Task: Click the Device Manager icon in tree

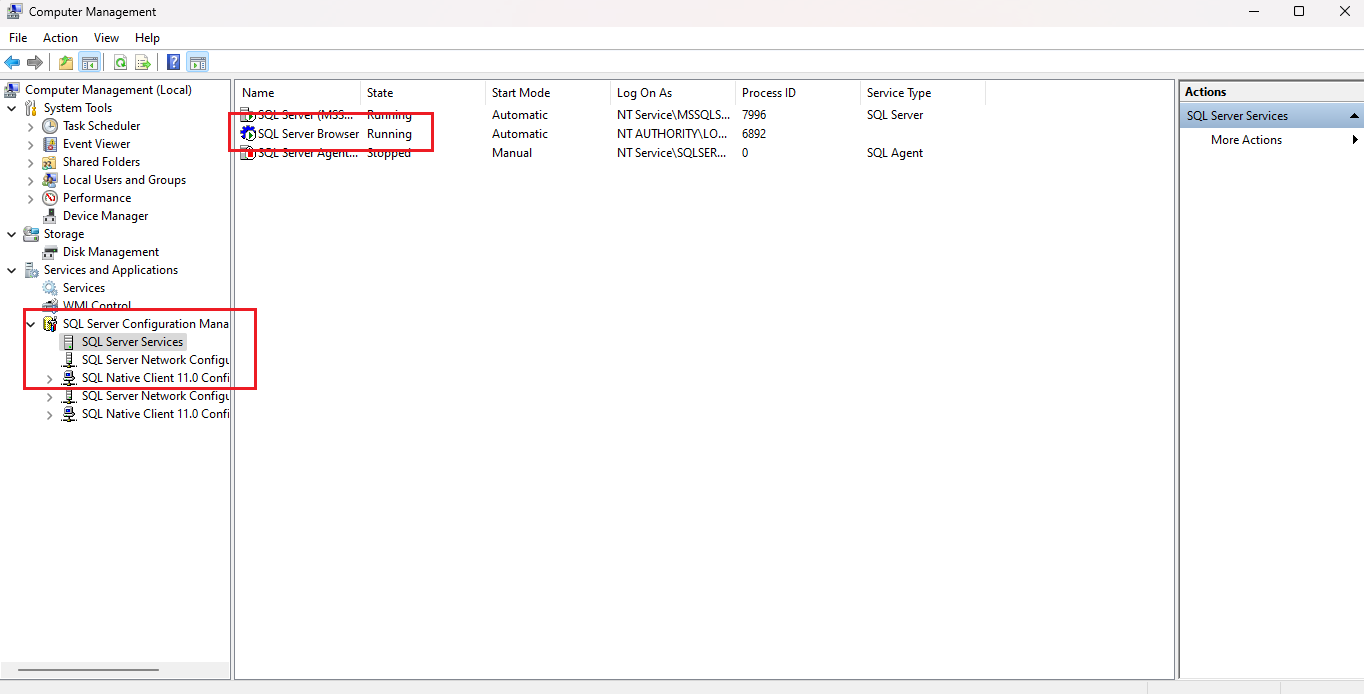Action: (x=50, y=216)
